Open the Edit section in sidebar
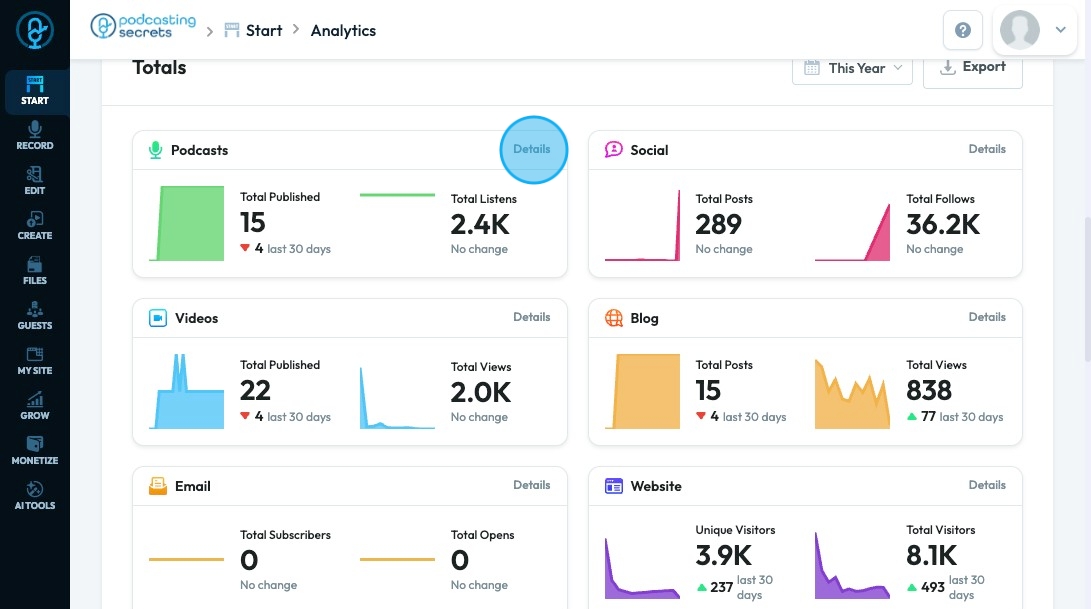1091x609 pixels. (35, 181)
